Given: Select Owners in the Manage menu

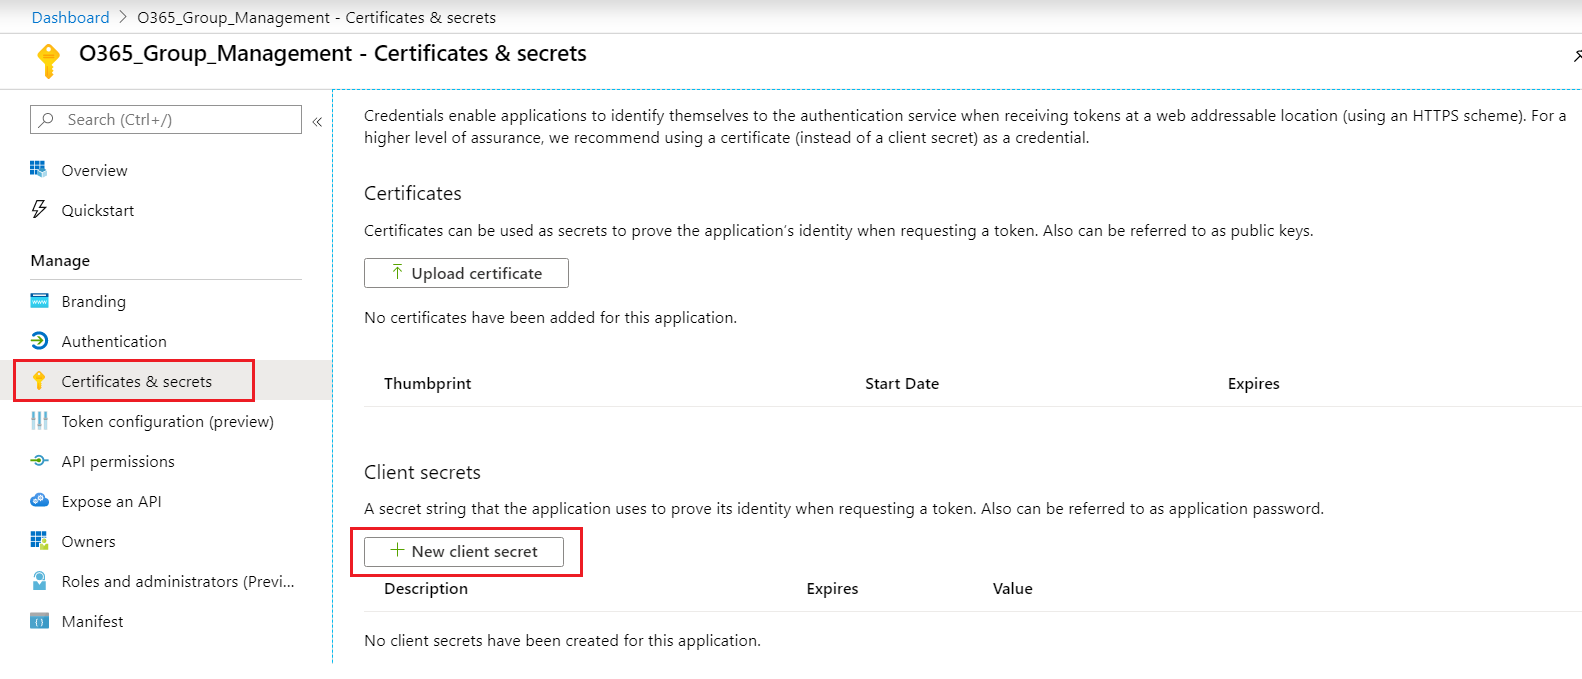Looking at the screenshot, I should 88,541.
